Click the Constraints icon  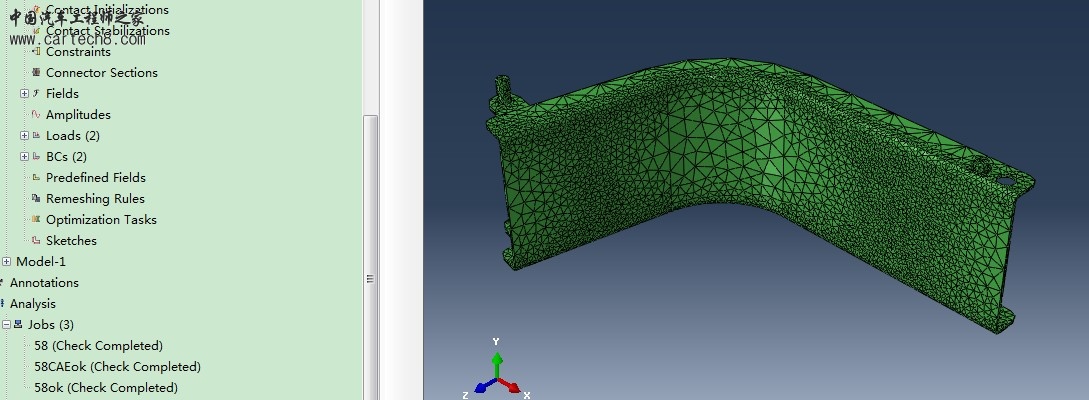pos(37,52)
